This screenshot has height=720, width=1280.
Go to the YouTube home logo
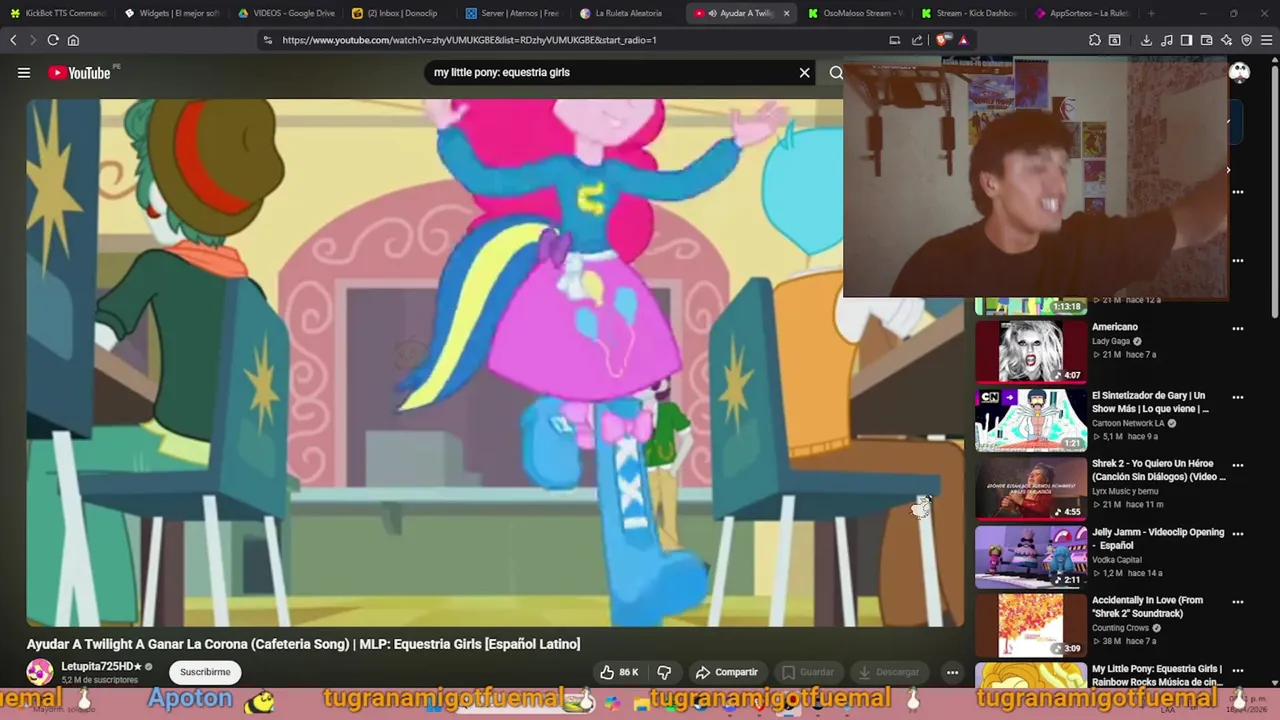(79, 72)
